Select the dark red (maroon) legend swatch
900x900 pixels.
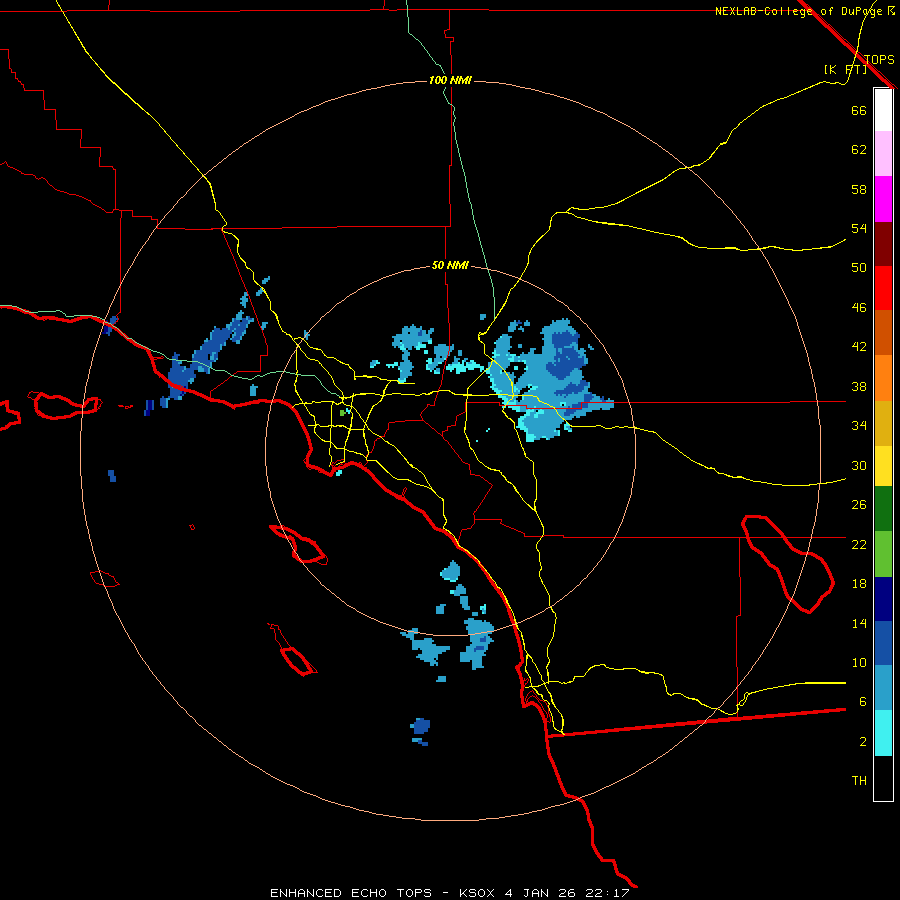point(883,243)
